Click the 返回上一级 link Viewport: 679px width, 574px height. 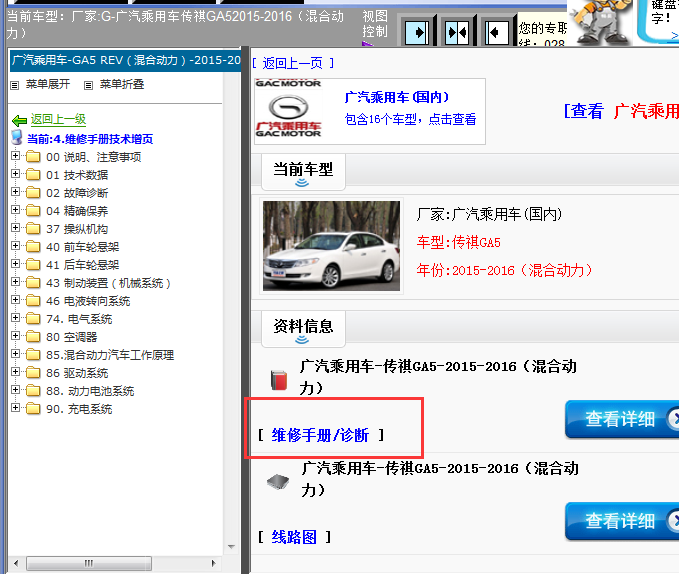click(58, 119)
